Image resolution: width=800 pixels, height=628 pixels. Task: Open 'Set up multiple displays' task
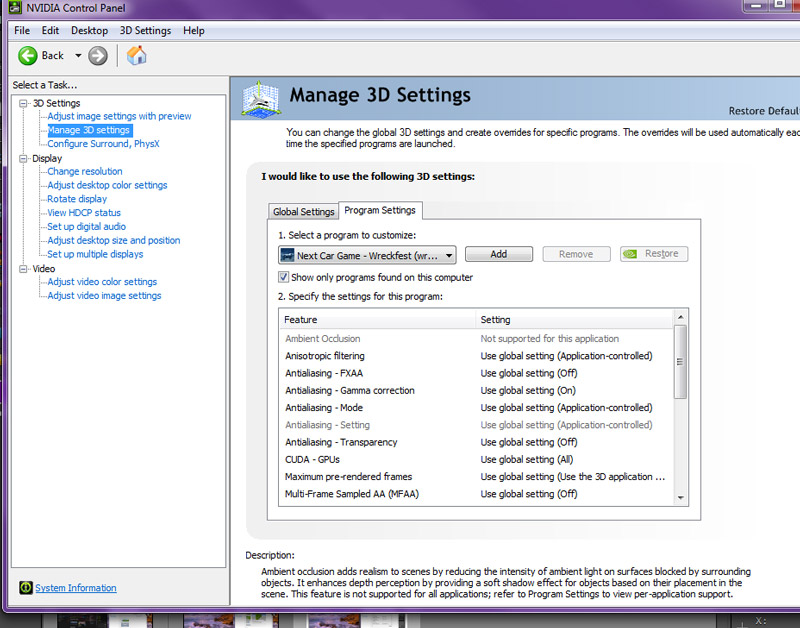pyautogui.click(x=95, y=254)
